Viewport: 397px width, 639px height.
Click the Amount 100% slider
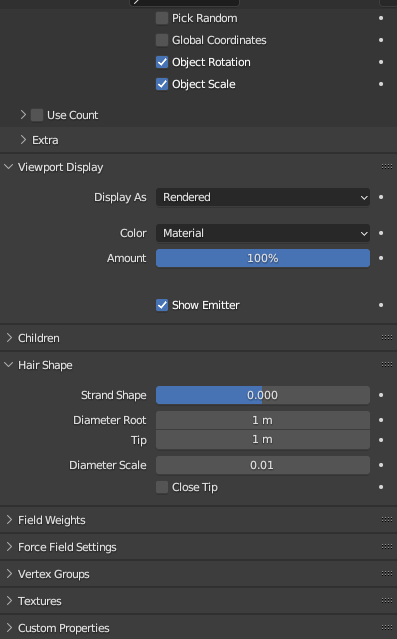pyautogui.click(x=263, y=258)
